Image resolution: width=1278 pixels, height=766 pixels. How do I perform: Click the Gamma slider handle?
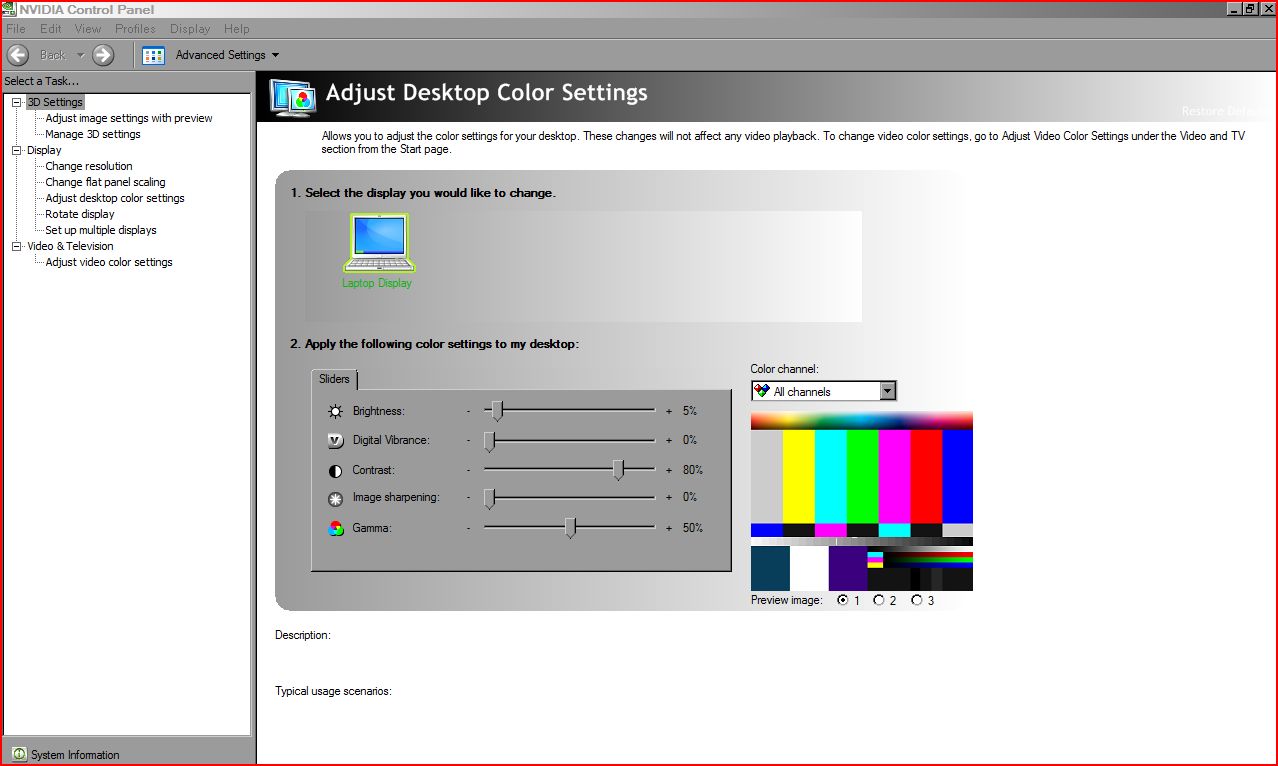[x=570, y=528]
